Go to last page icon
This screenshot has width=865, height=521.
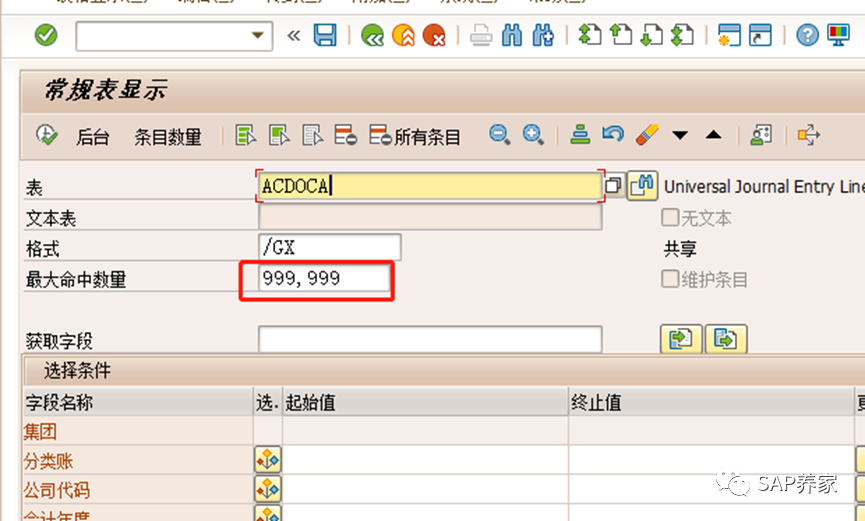682,35
